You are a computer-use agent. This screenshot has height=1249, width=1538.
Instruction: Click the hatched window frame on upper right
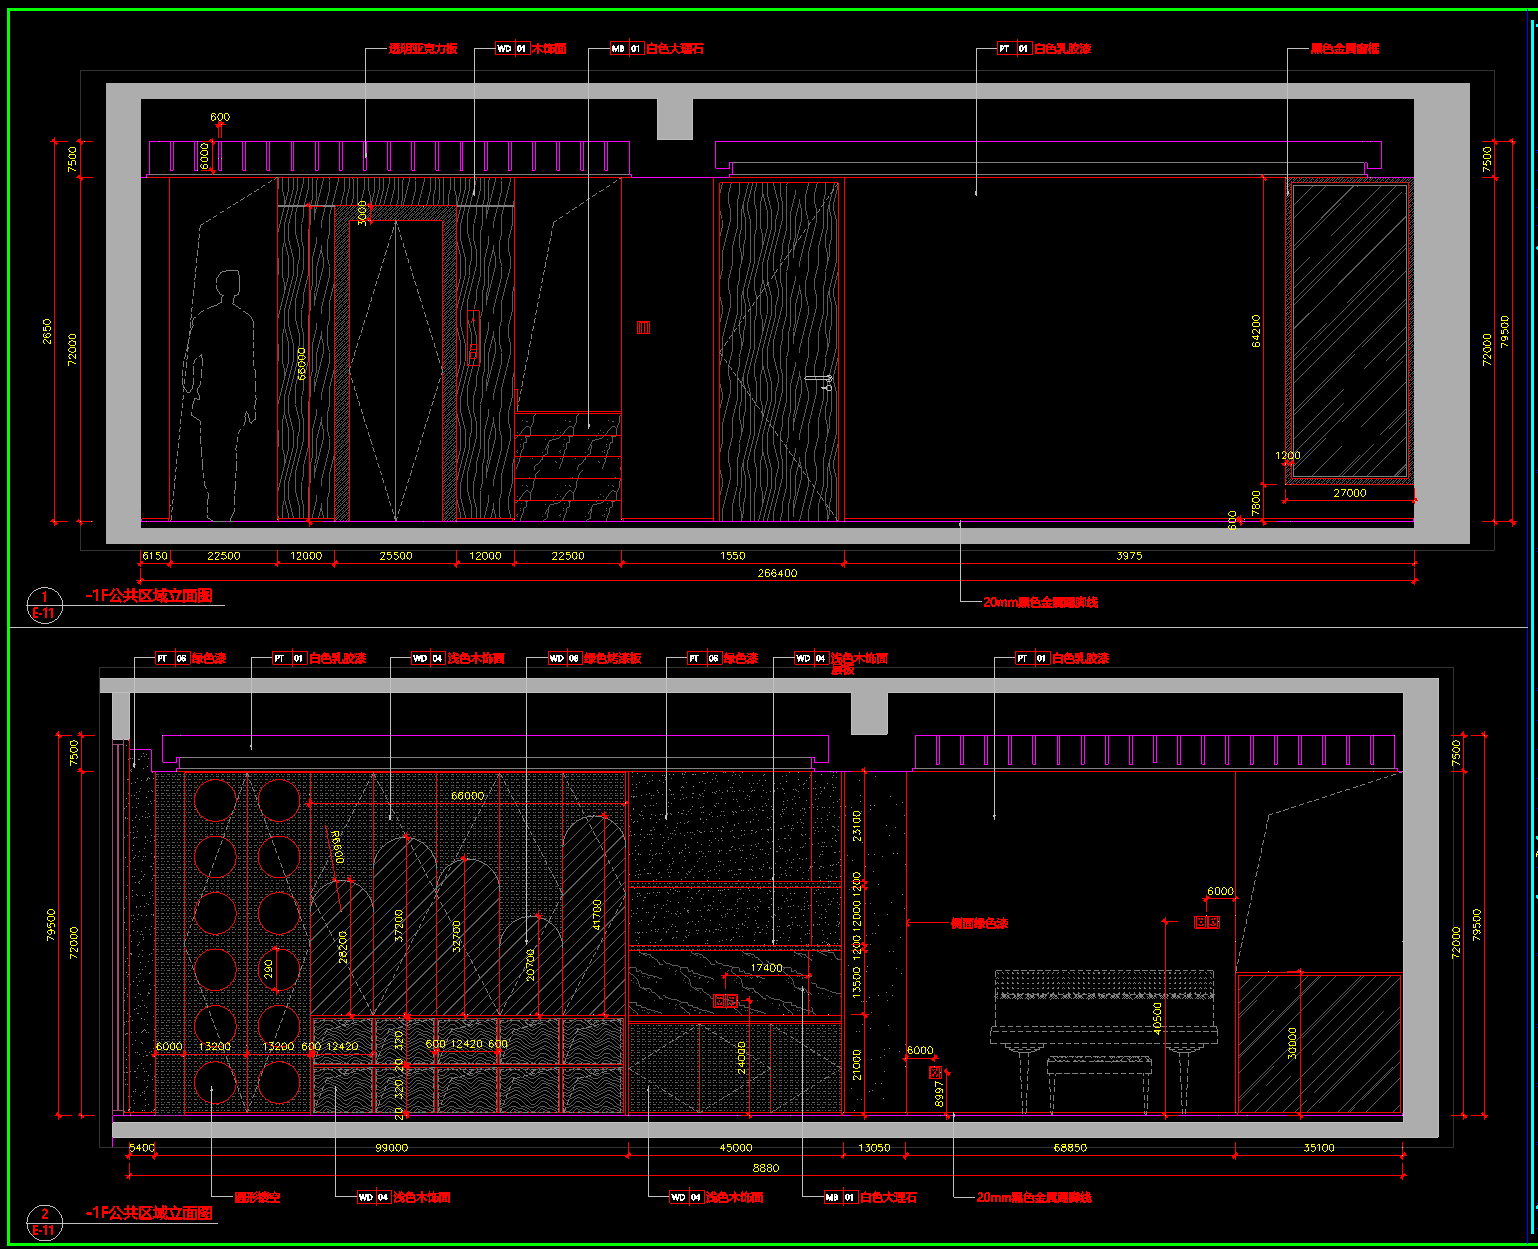[1349, 330]
